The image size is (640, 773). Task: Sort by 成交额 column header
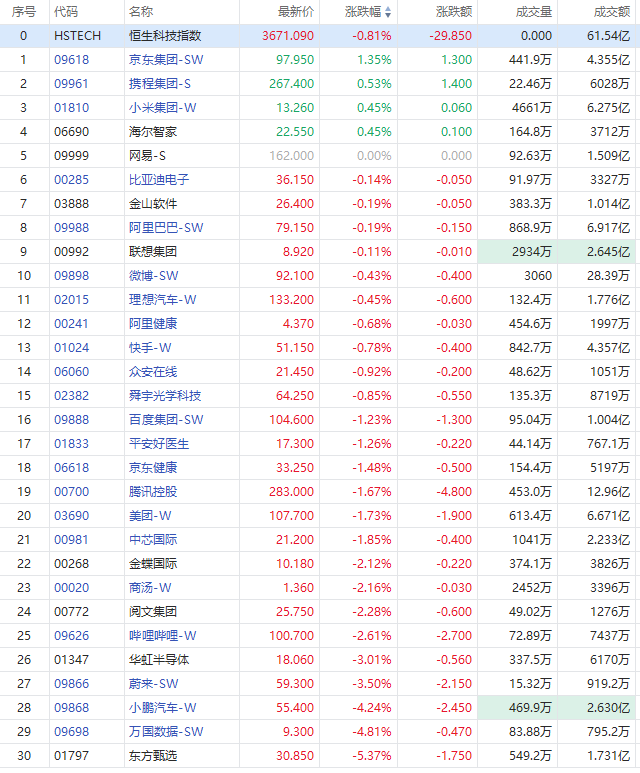pos(612,12)
